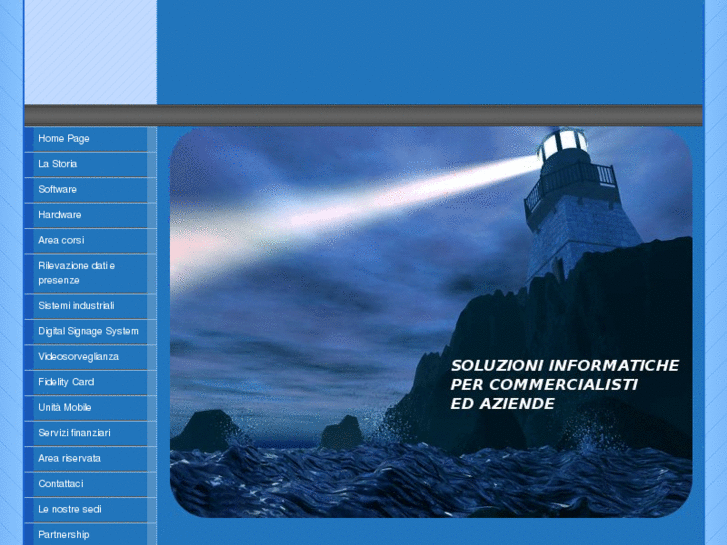The image size is (727, 545).
Task: Click Partnership menu entry
Action: pos(90,534)
